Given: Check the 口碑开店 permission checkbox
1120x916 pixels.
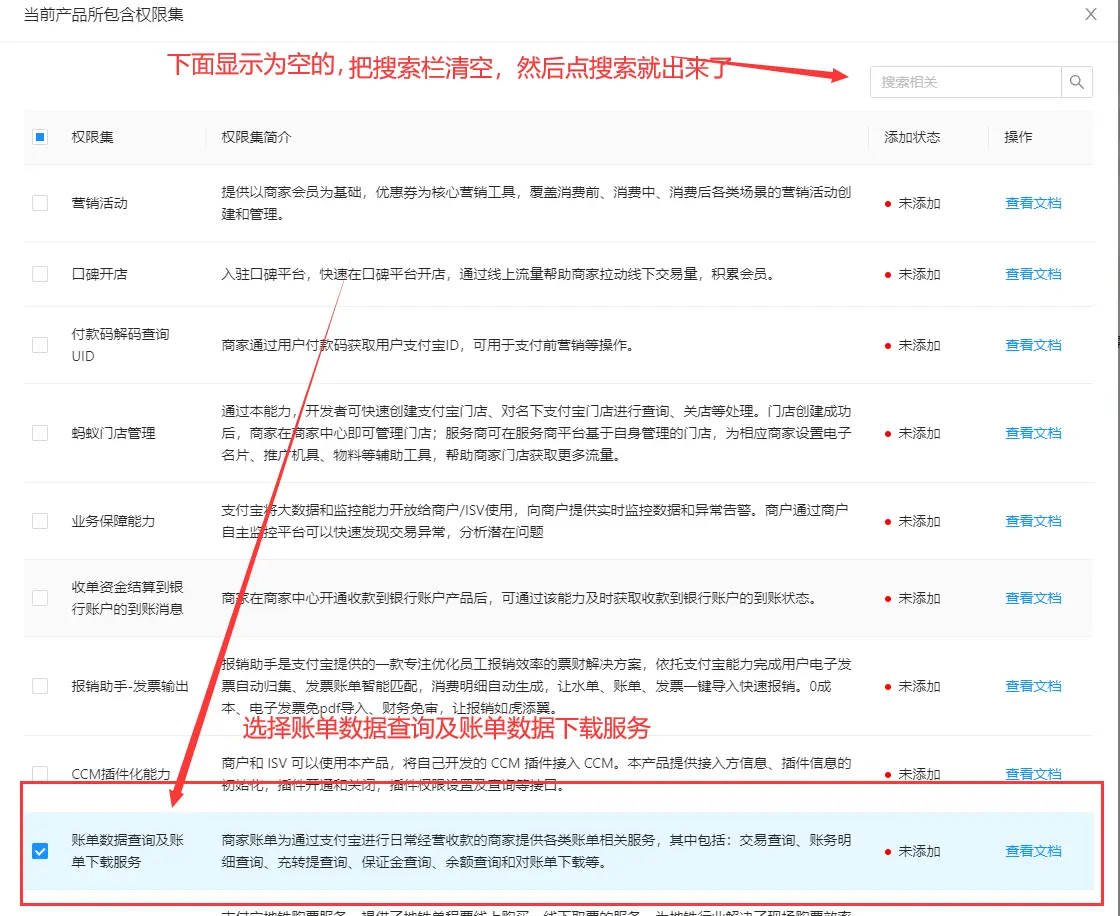Looking at the screenshot, I should pyautogui.click(x=40, y=274).
